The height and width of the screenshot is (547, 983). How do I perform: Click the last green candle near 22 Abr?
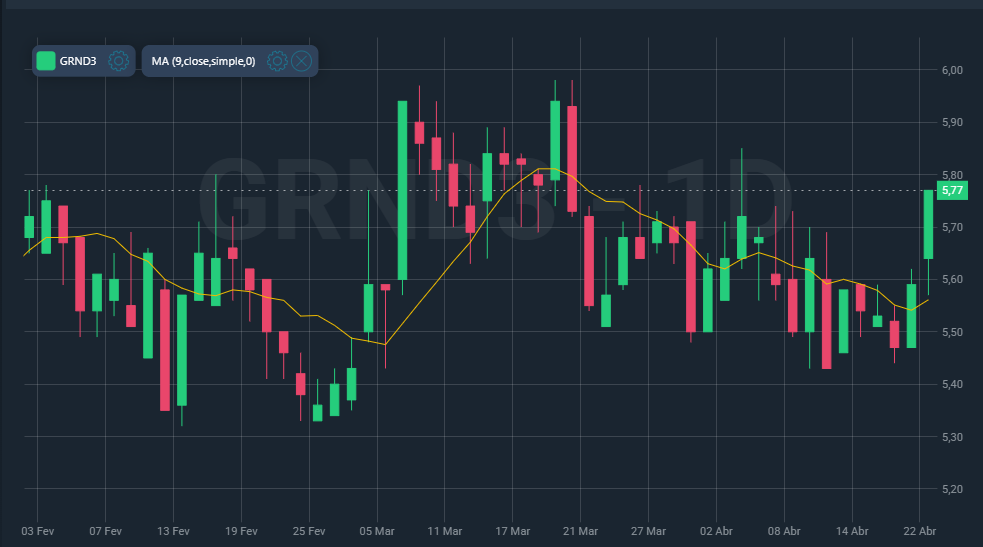[928, 224]
